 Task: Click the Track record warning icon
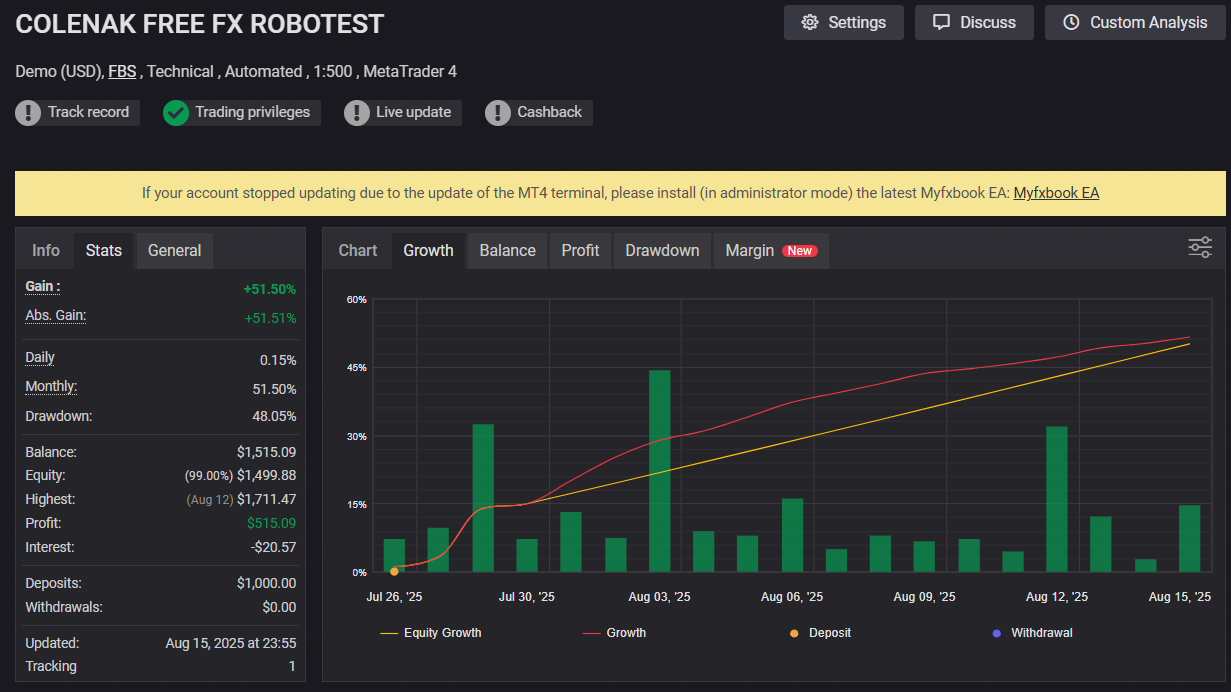pos(28,113)
